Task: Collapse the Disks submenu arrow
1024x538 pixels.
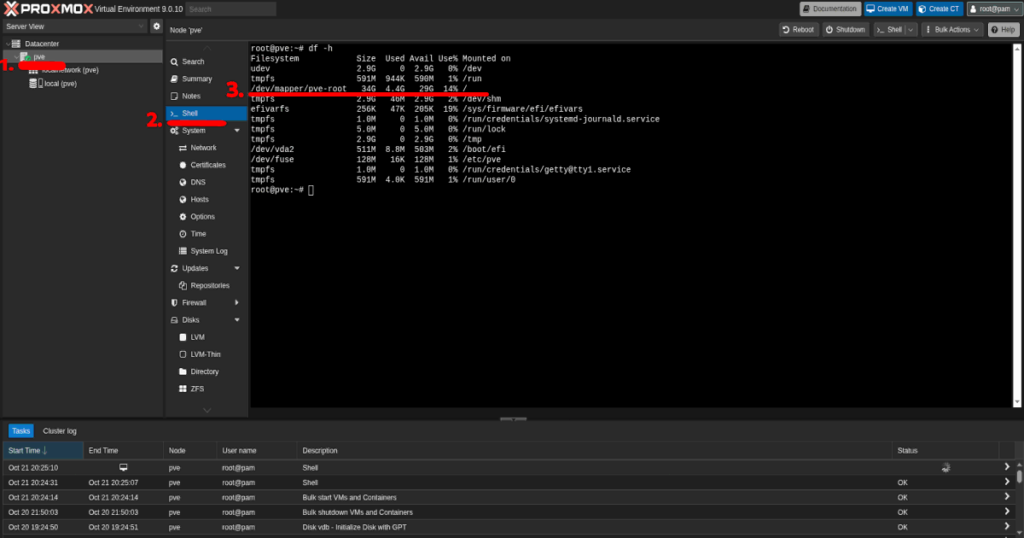Action: (x=237, y=320)
